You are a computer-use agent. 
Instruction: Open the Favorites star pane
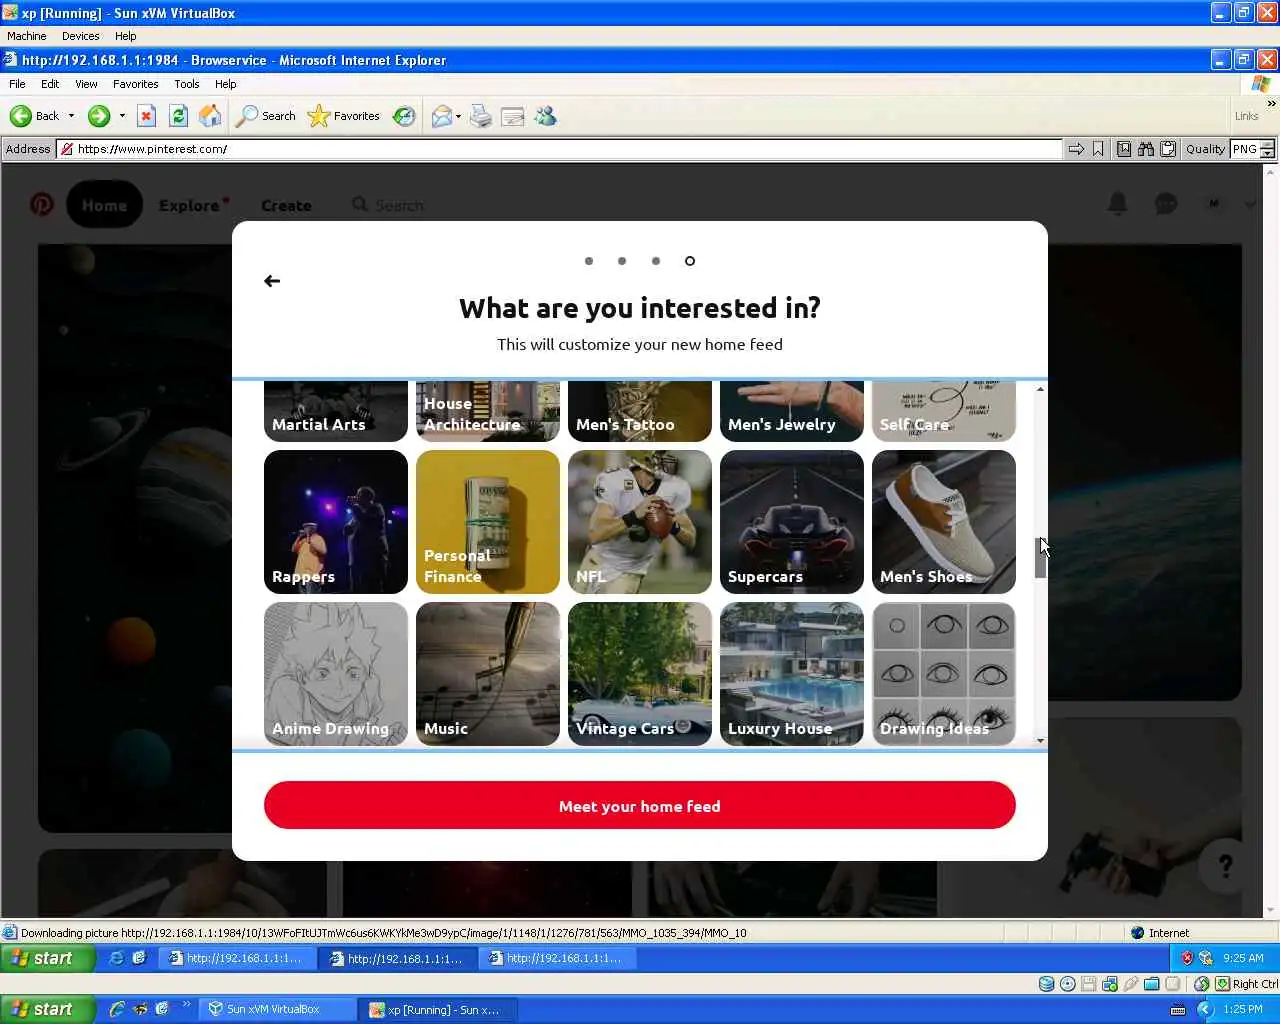pyautogui.click(x=344, y=116)
